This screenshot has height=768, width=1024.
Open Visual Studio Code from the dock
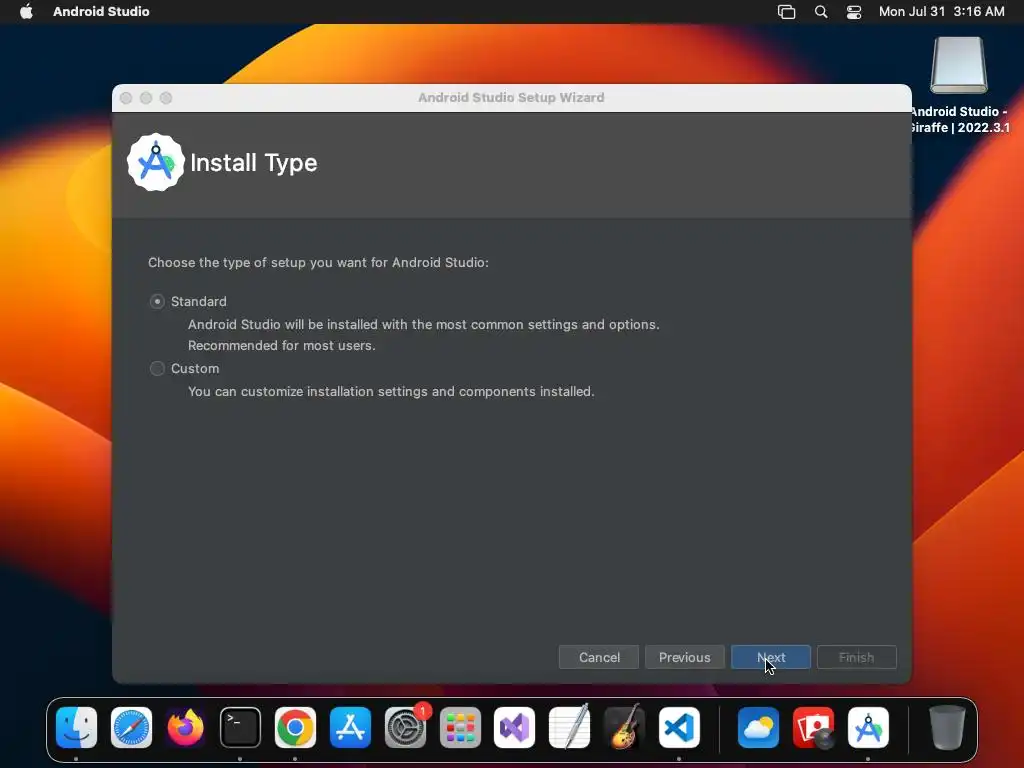pyautogui.click(x=679, y=728)
